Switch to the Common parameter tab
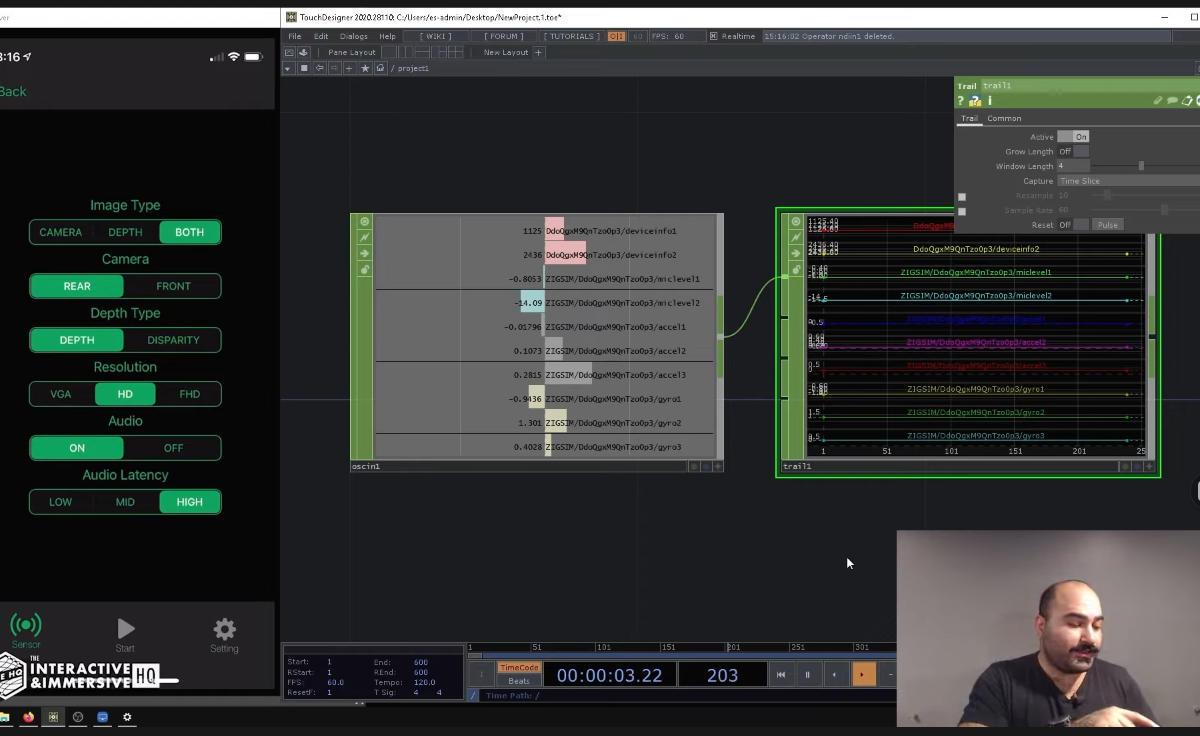Viewport: 1200px width, 736px height. click(x=1004, y=118)
